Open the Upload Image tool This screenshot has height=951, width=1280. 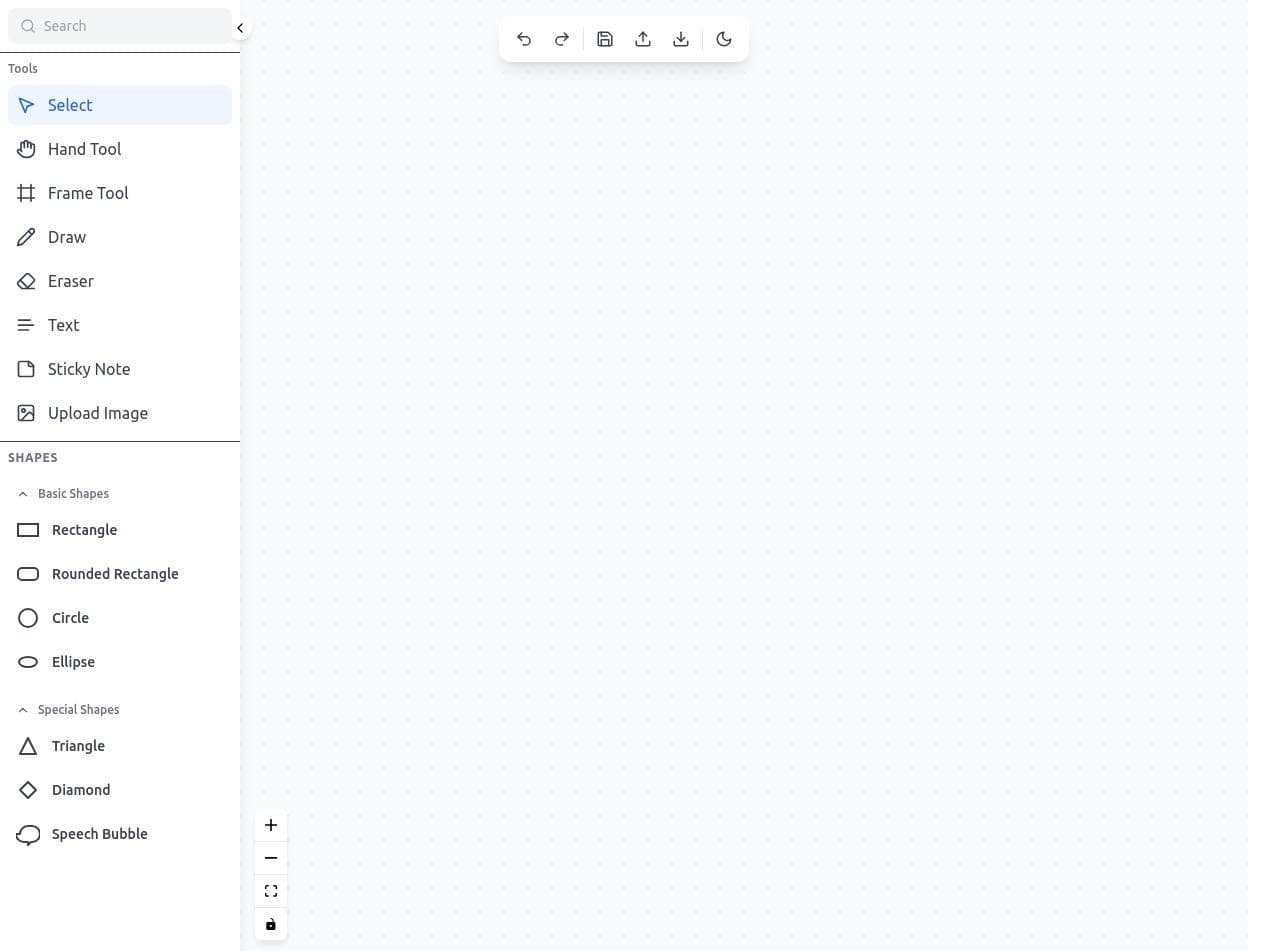120,413
